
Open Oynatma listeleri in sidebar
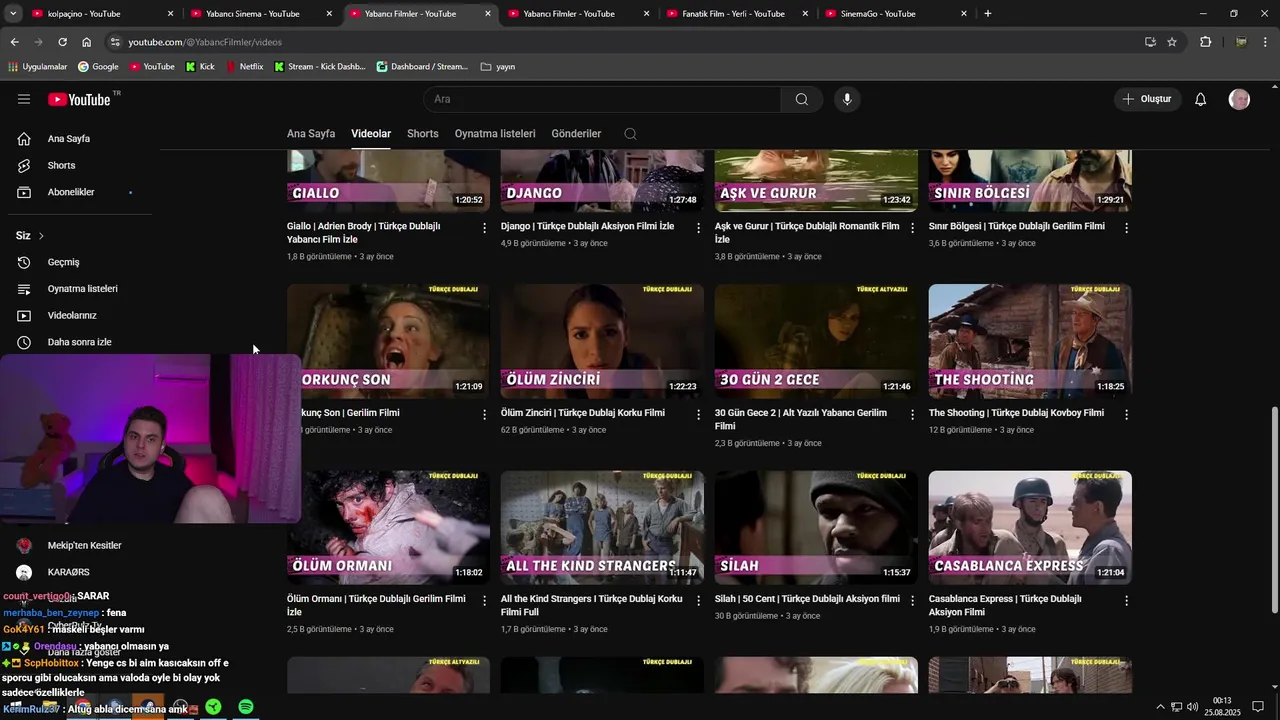click(x=80, y=289)
